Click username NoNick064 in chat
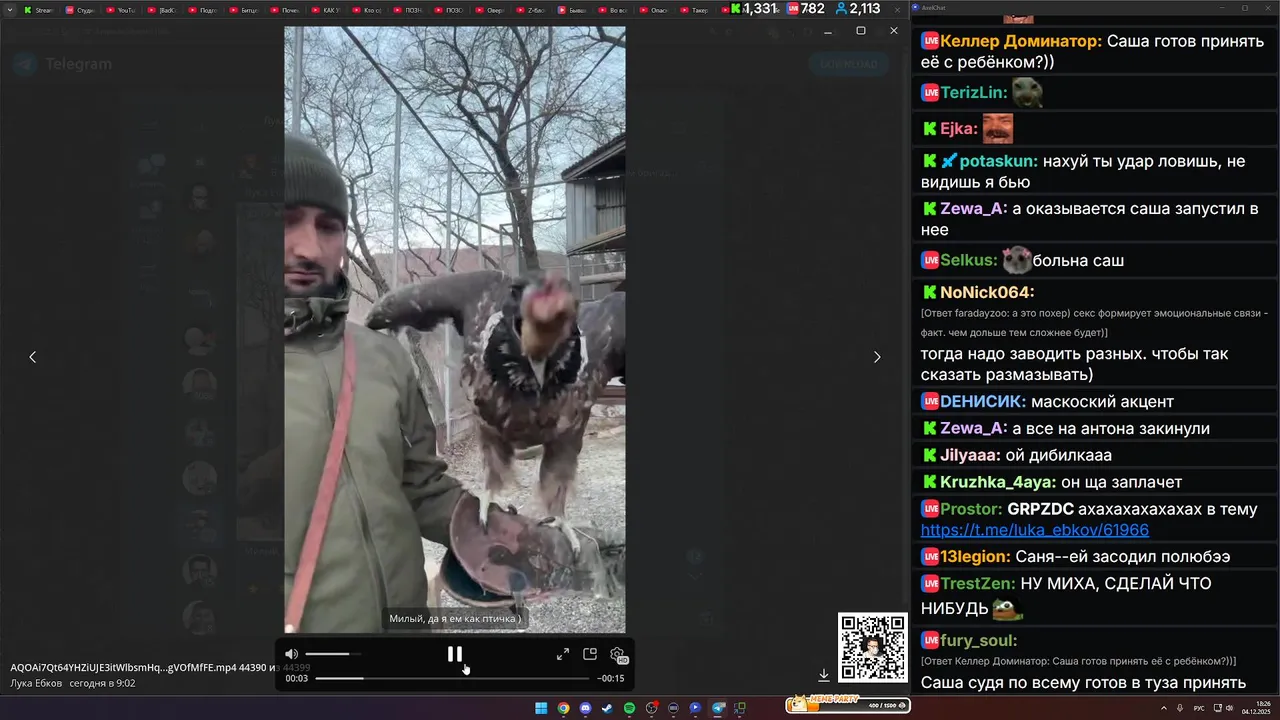This screenshot has height=720, width=1280. tap(986, 293)
